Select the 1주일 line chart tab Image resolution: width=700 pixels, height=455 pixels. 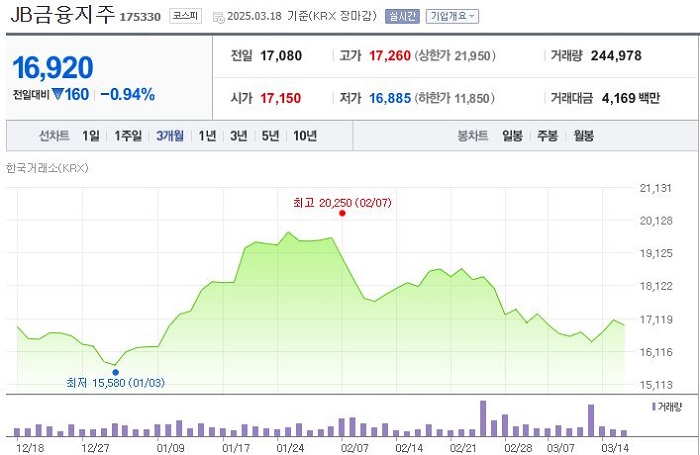128,136
